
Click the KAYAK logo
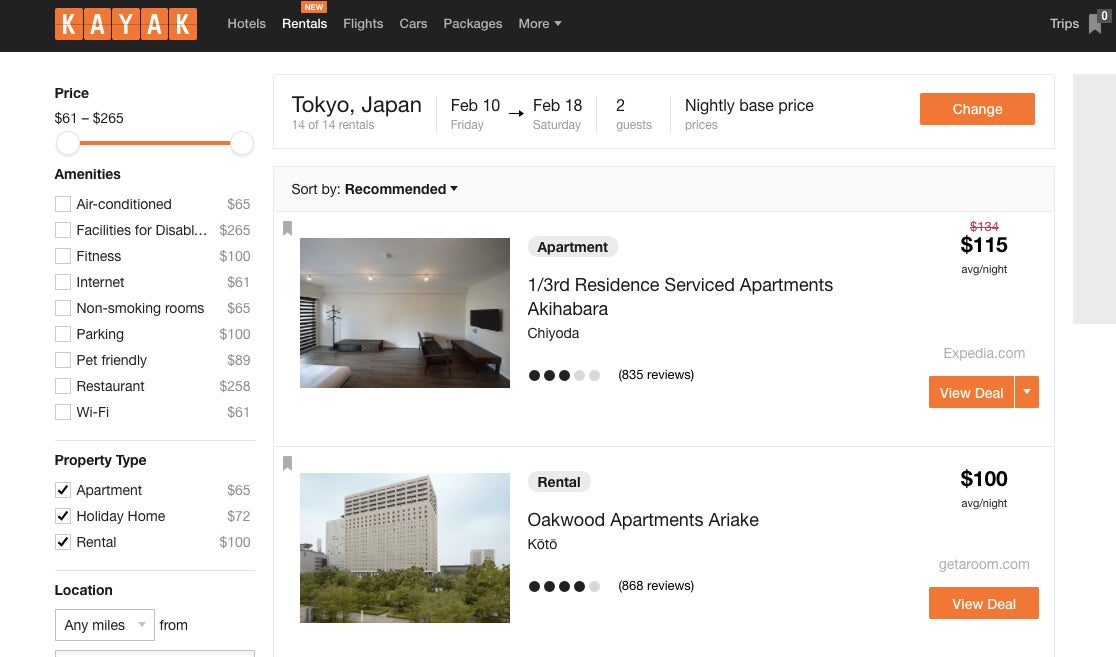pos(126,23)
